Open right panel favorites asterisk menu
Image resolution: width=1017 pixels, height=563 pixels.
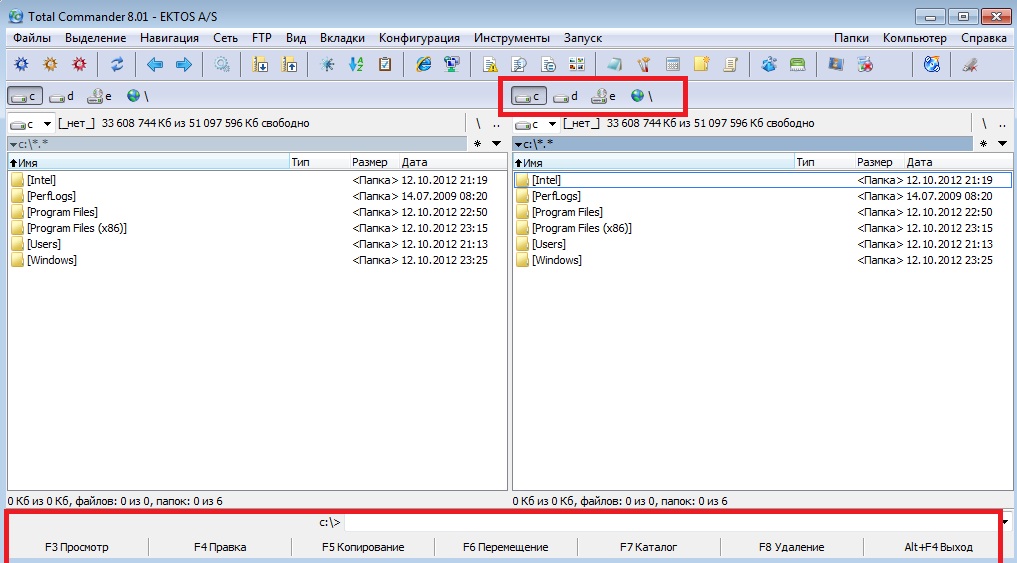[x=983, y=143]
